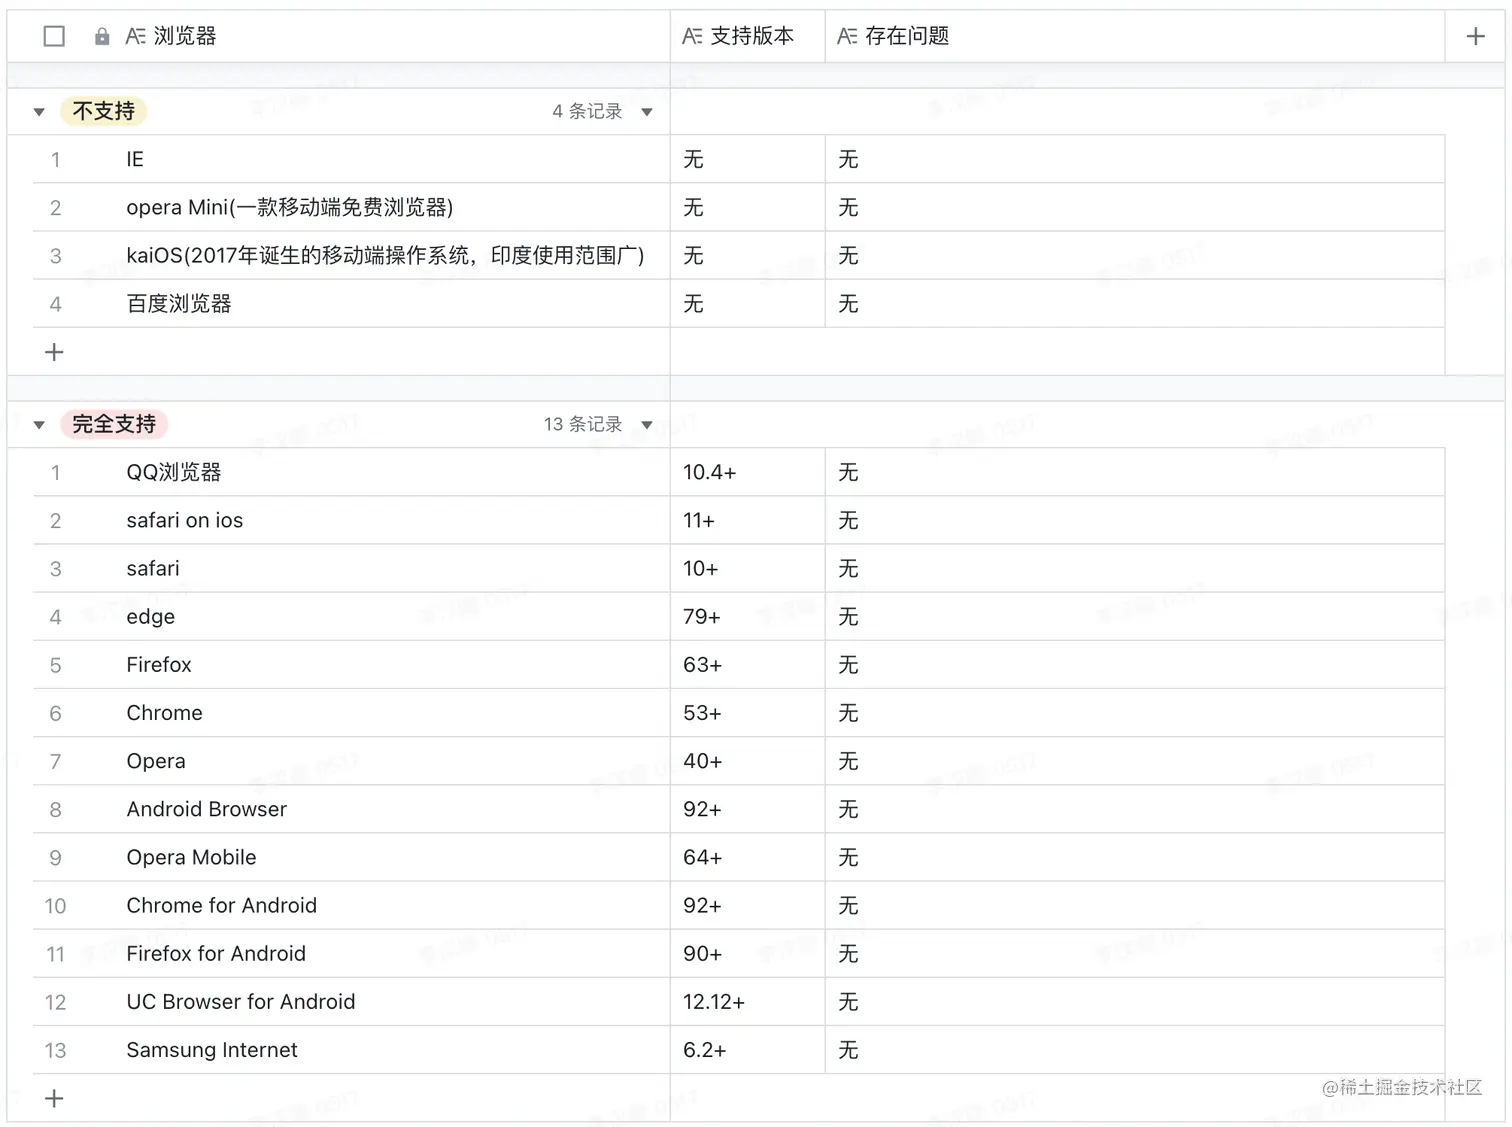Image resolution: width=1512 pixels, height=1127 pixels.
Task: Click the 不支持 group tag
Action: [104, 111]
